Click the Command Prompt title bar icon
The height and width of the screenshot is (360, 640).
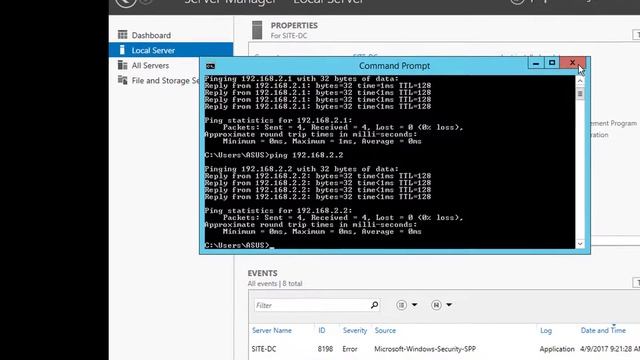pos(211,66)
